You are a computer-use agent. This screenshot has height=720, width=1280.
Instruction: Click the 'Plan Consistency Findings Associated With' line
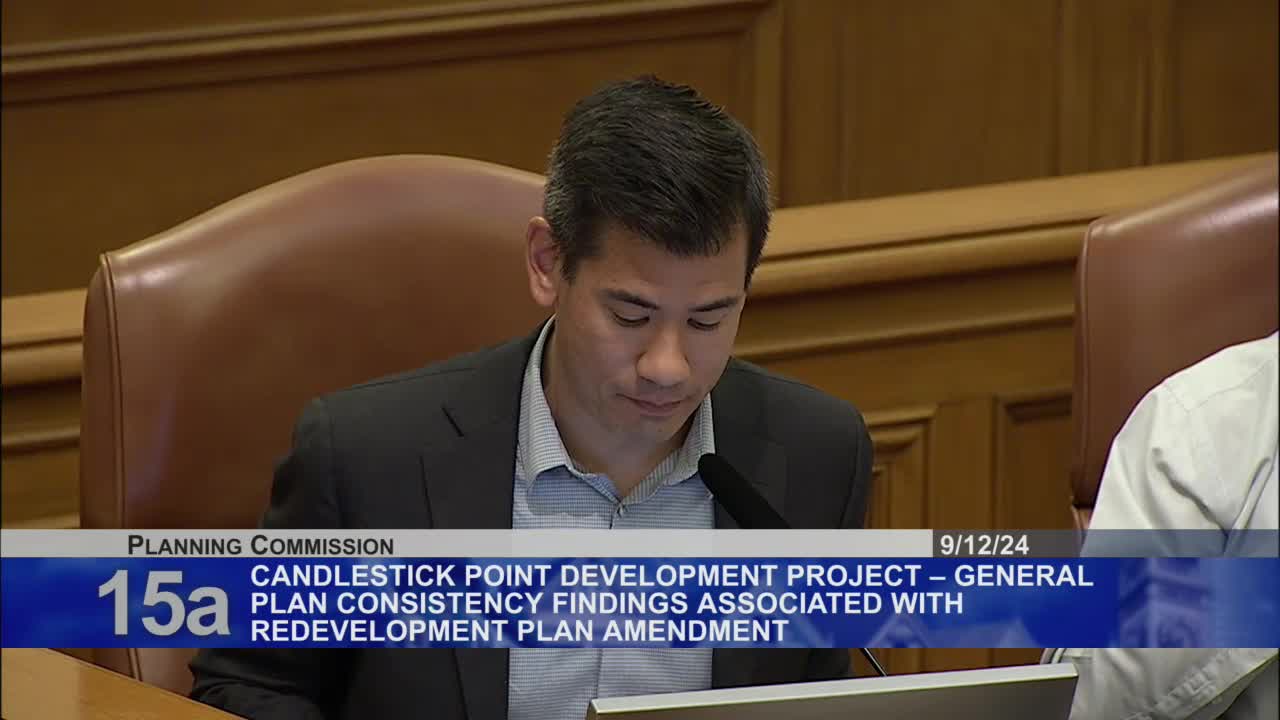coord(606,603)
